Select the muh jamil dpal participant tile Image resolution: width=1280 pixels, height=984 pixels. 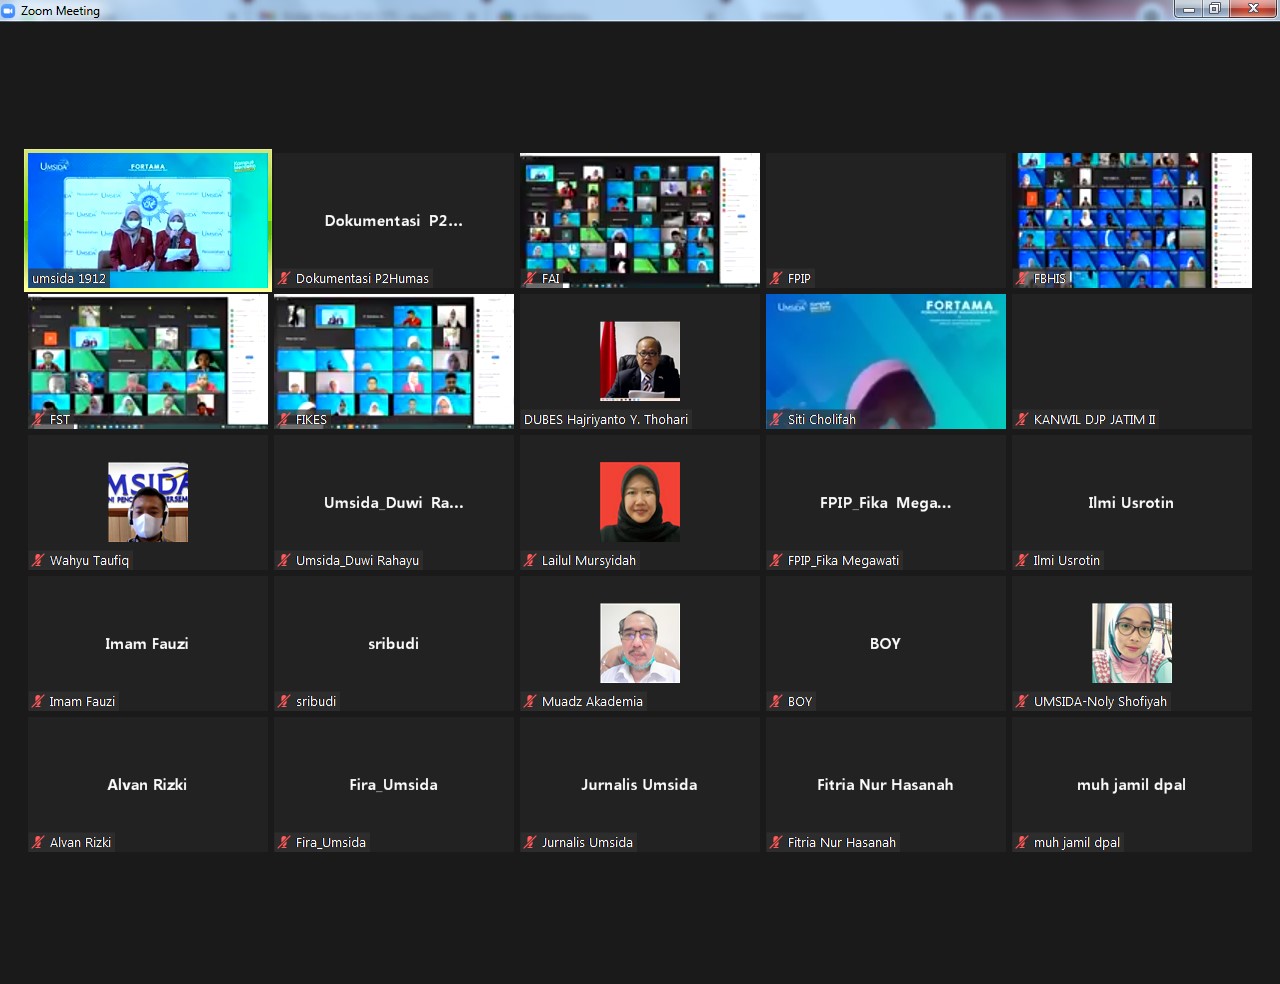pyautogui.click(x=1131, y=784)
